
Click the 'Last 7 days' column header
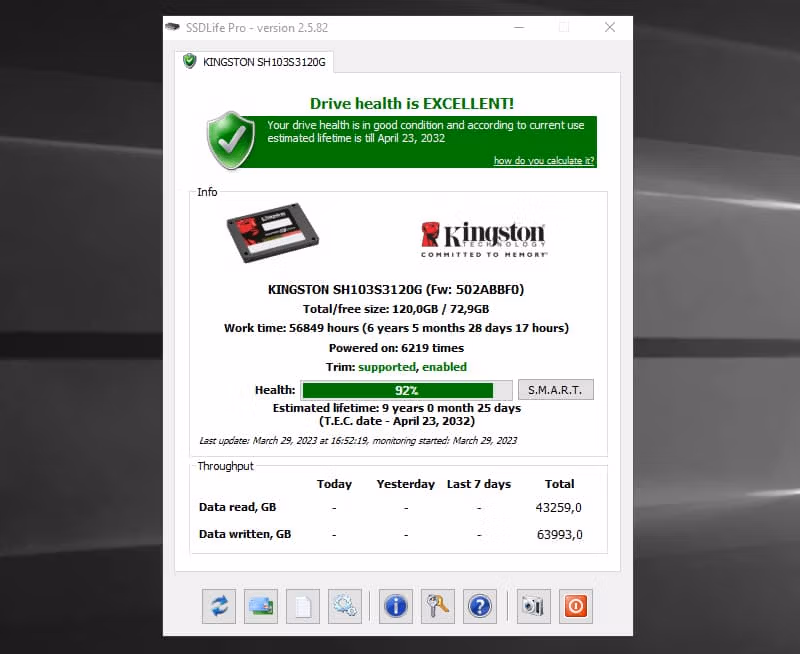click(479, 484)
